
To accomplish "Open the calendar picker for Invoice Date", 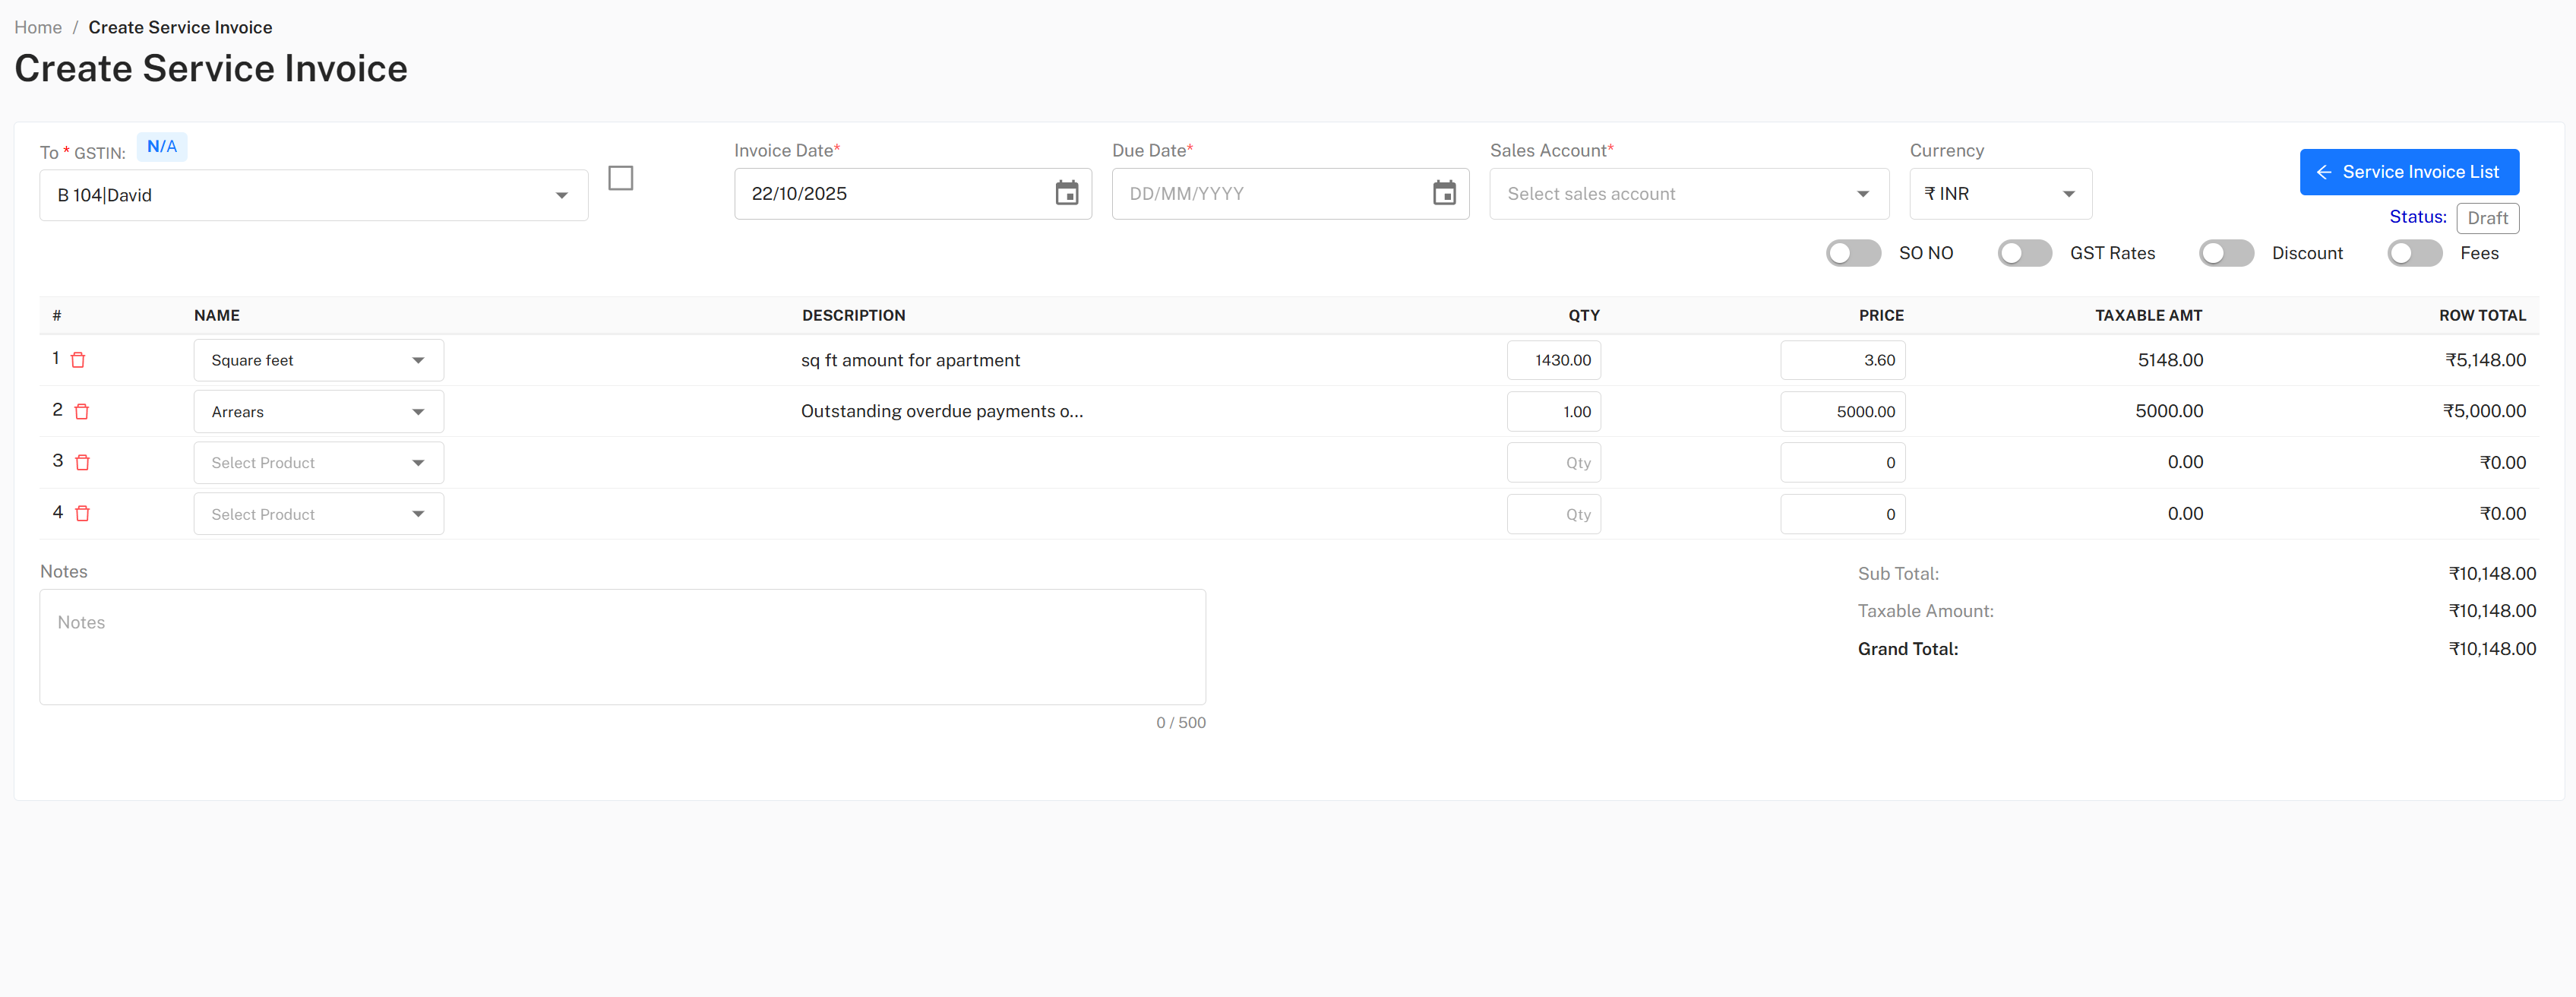I will (x=1066, y=193).
